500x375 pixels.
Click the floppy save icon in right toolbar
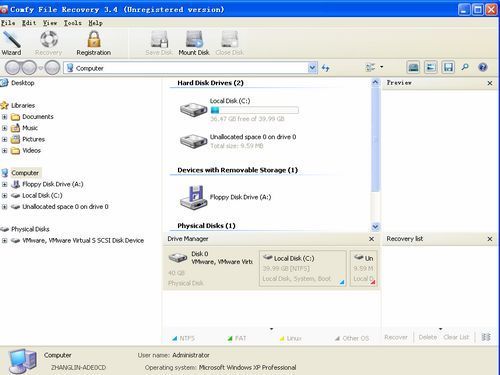448,67
